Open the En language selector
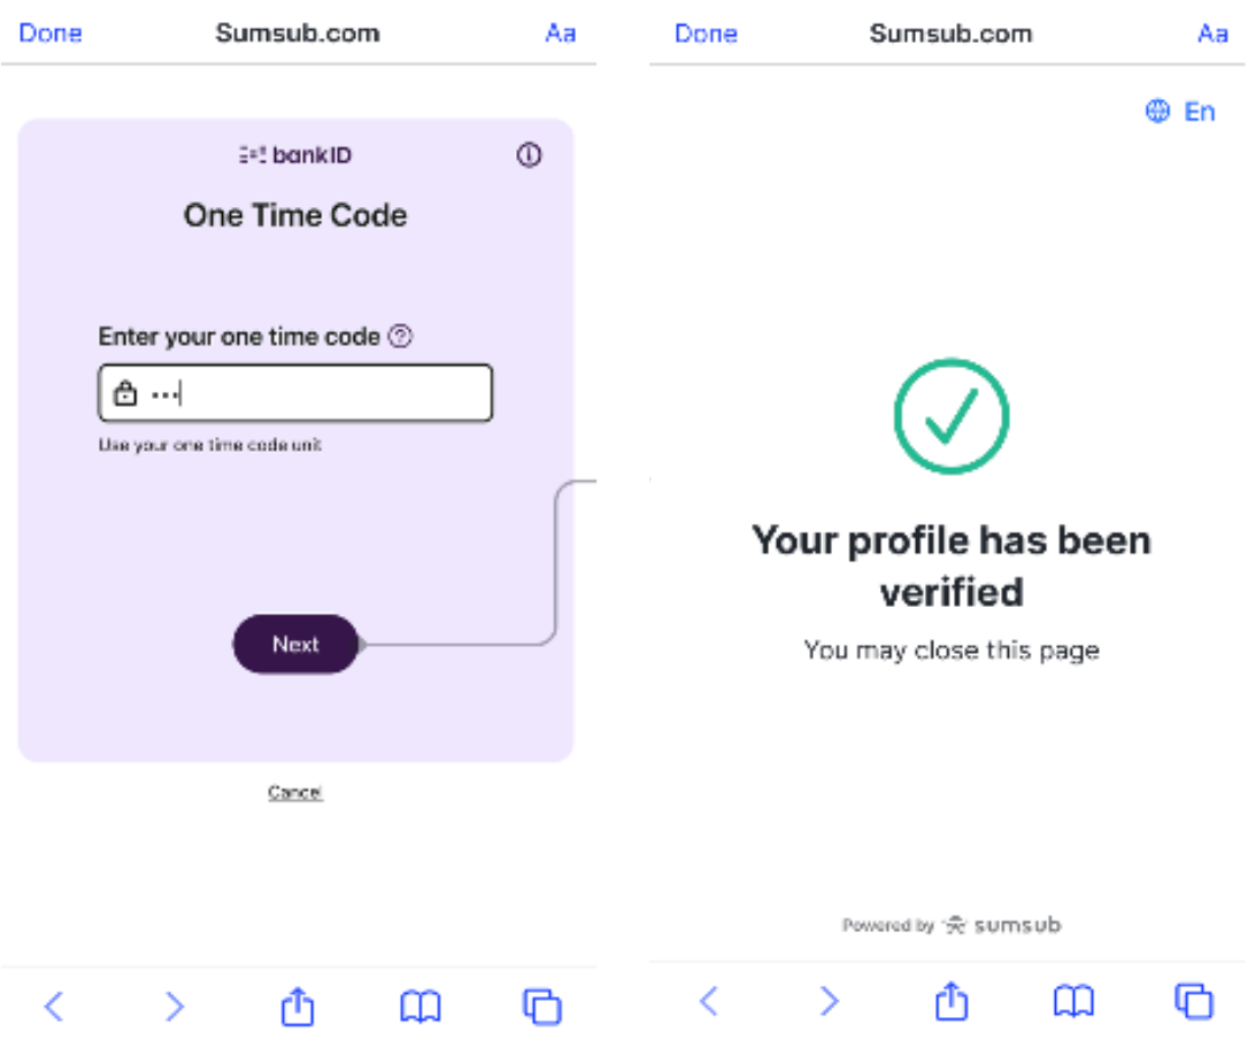1248x1054 pixels. tap(1181, 111)
